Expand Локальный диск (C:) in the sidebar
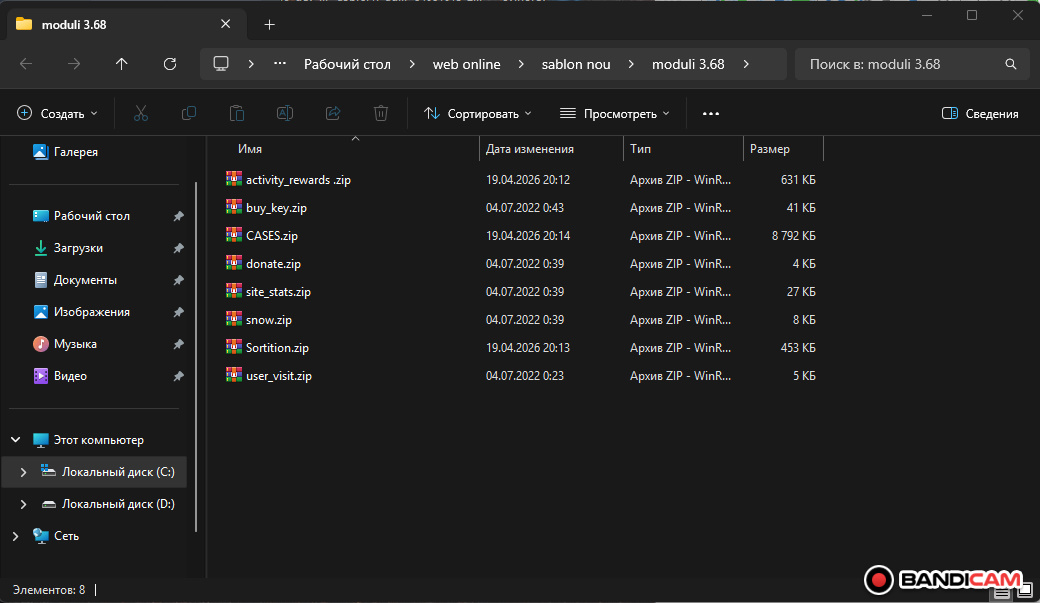 (22, 471)
